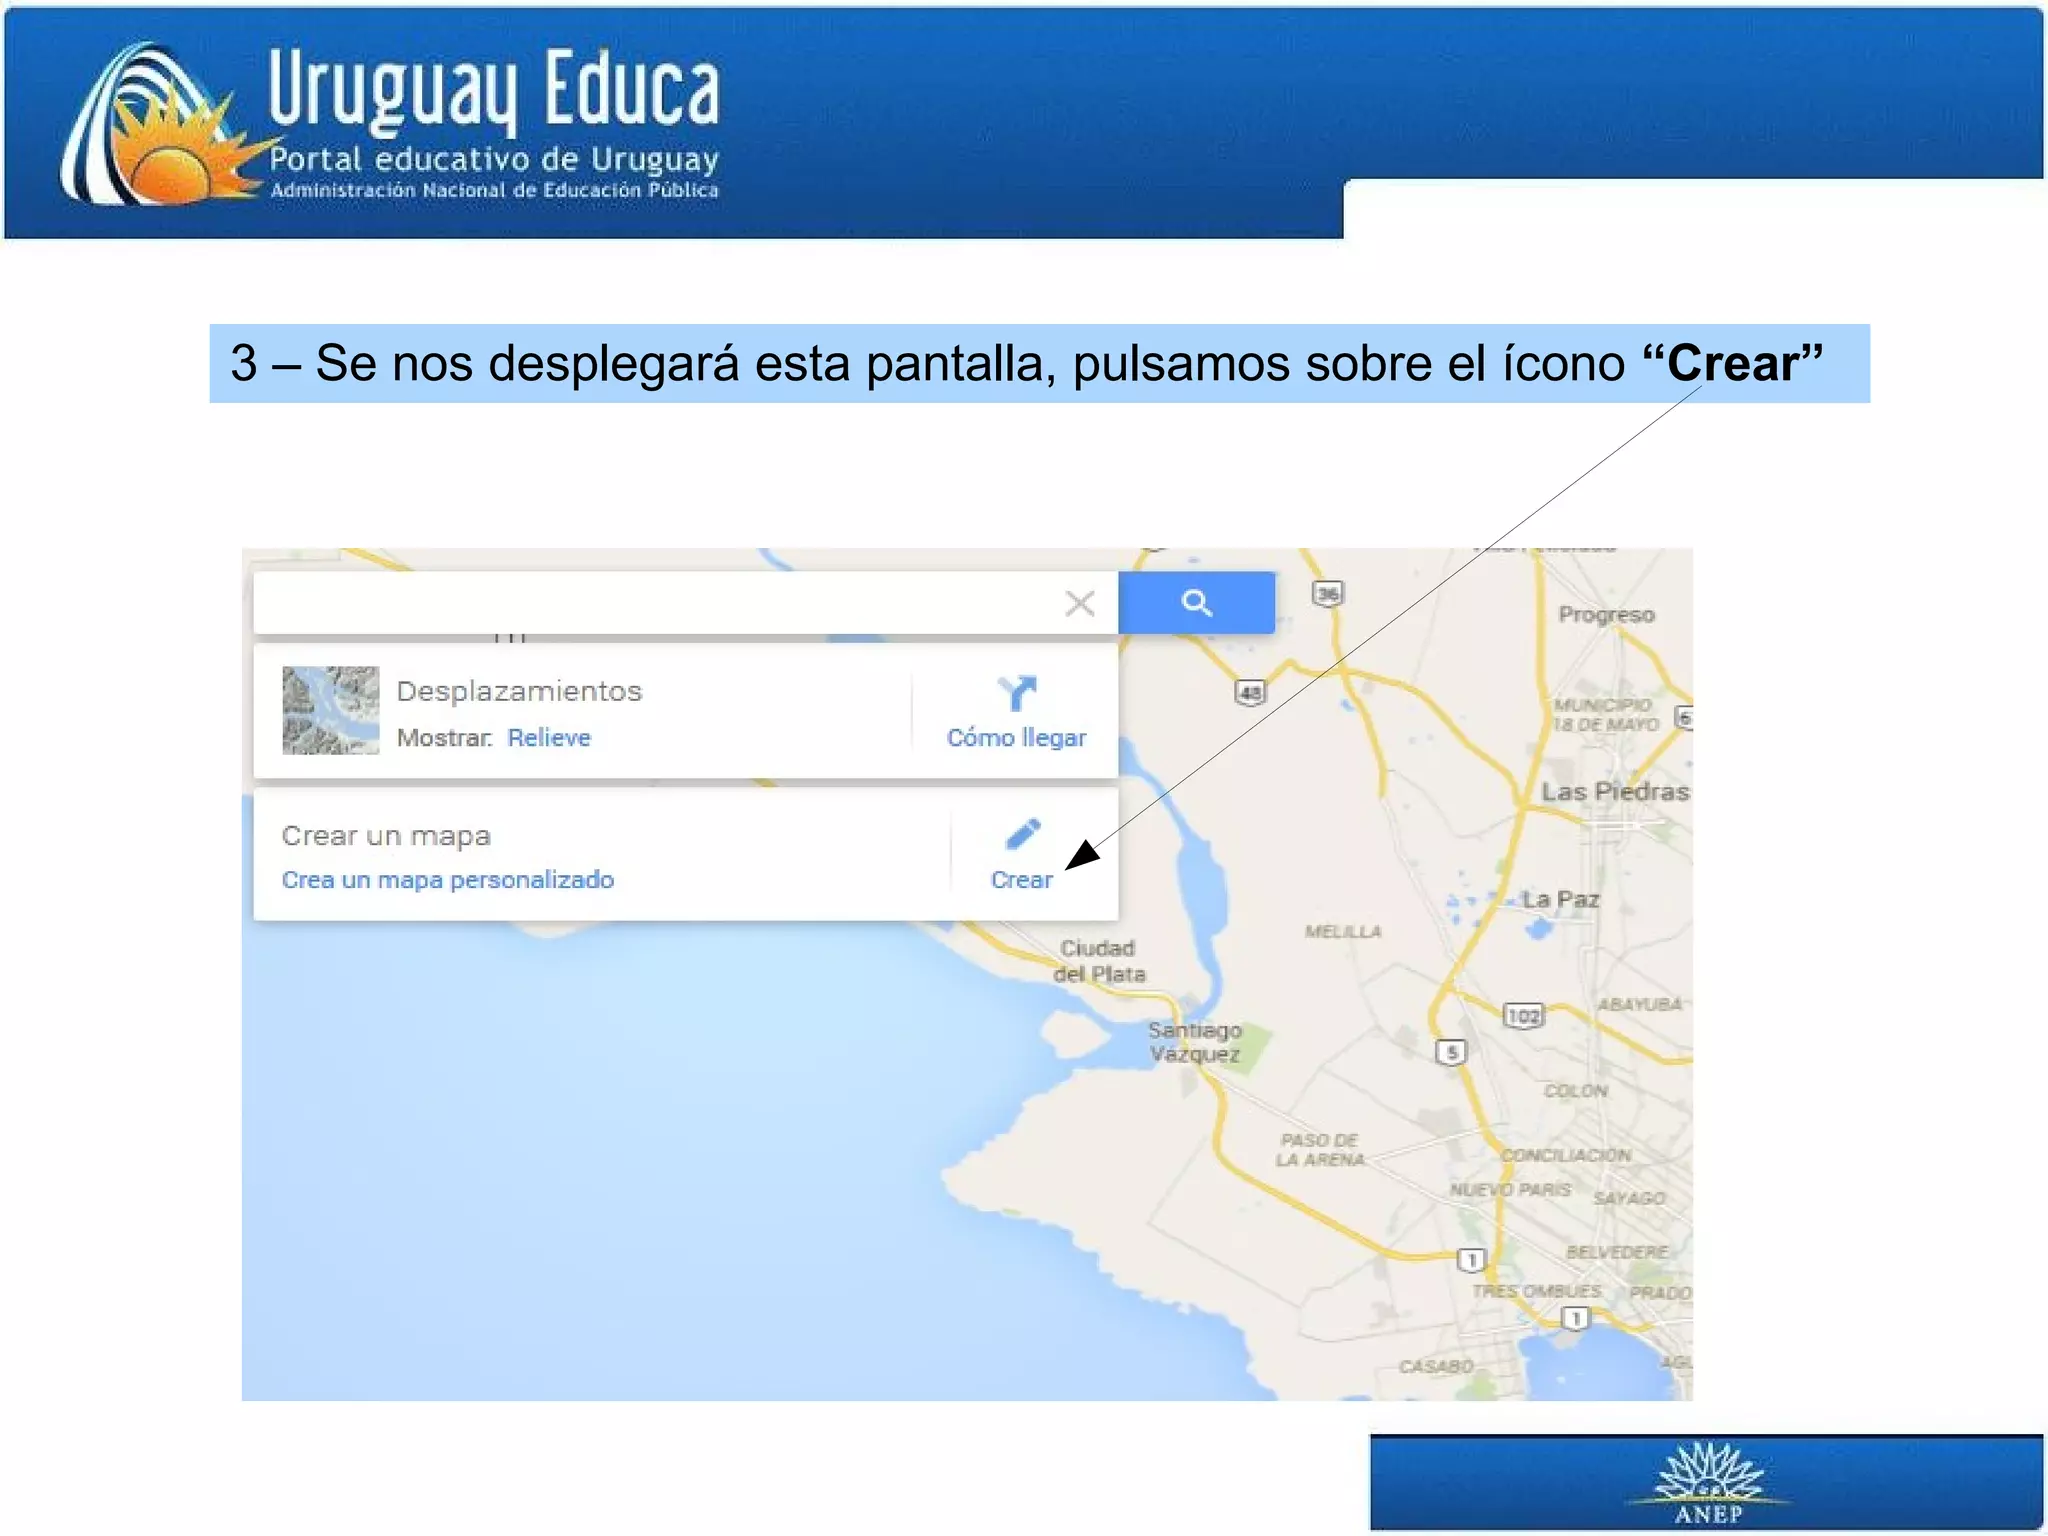Click the Ciudad del Plata label
This screenshot has width=2048, height=1536.
1098,961
